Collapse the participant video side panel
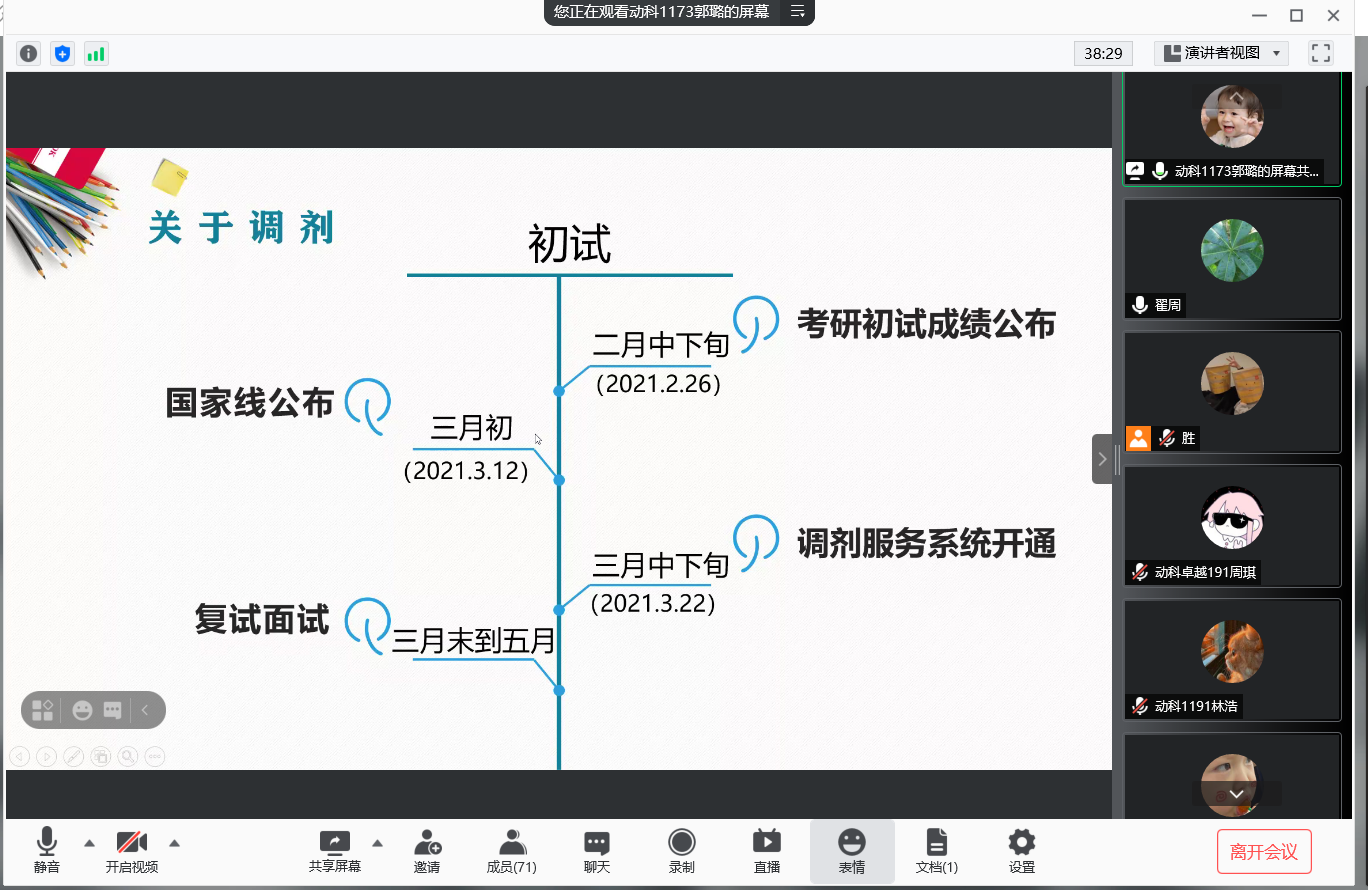Image resolution: width=1368 pixels, height=890 pixels. point(1102,459)
